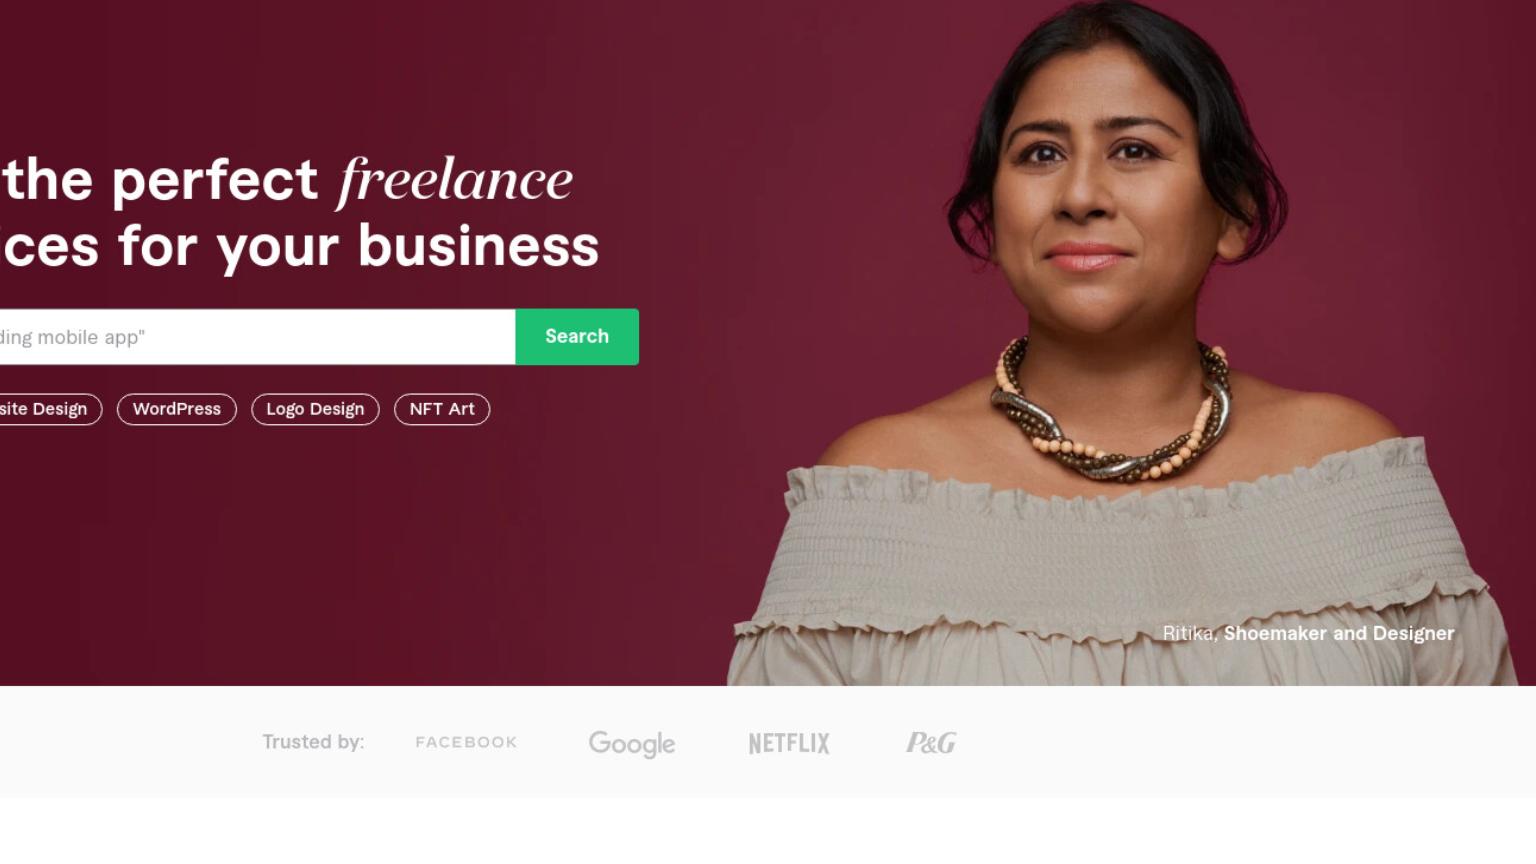Screen dimensions: 1536x864
Task: Click the Facebook logo
Action: pos(466,742)
